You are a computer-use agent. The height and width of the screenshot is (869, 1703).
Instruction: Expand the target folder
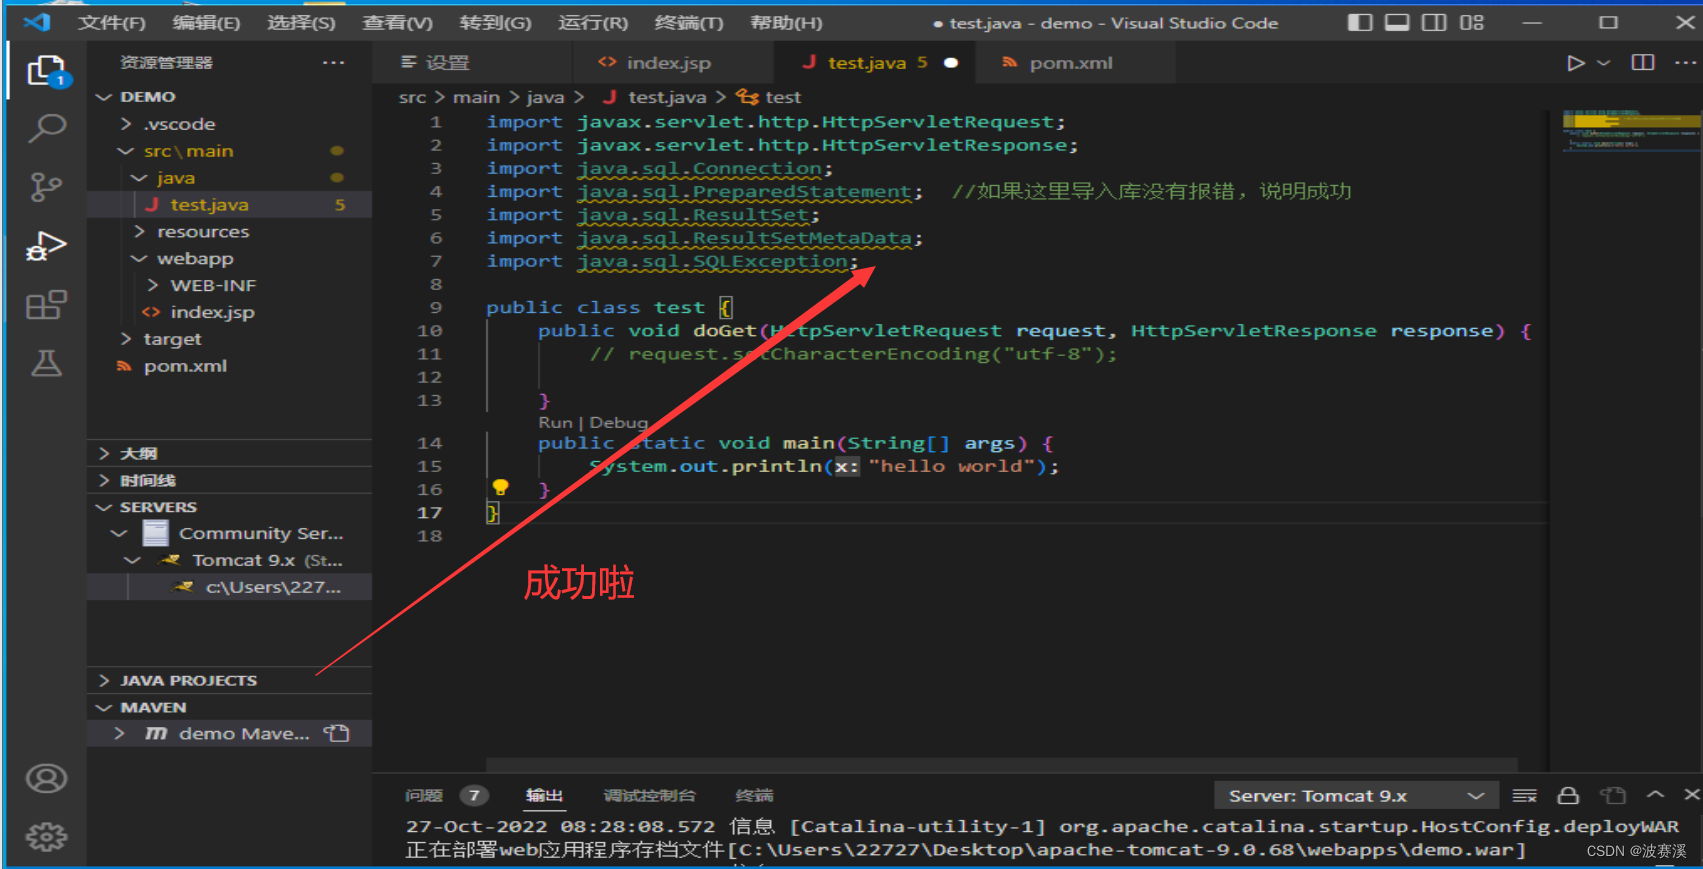pyautogui.click(x=230, y=340)
